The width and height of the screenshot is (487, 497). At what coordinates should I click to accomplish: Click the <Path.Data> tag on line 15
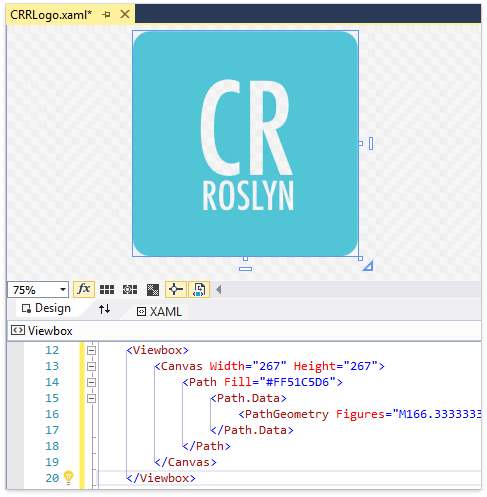click(x=248, y=398)
